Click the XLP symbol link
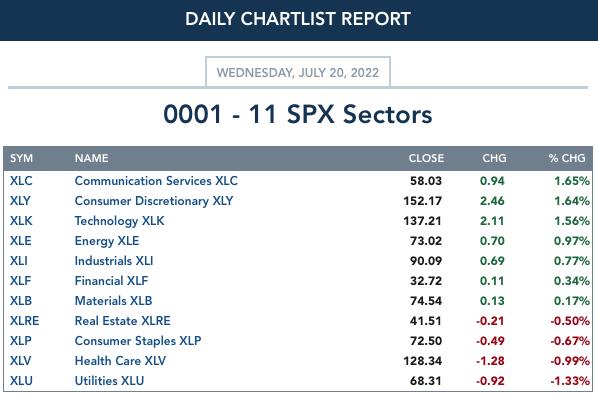Viewport: 598px width, 398px height. 21,340
